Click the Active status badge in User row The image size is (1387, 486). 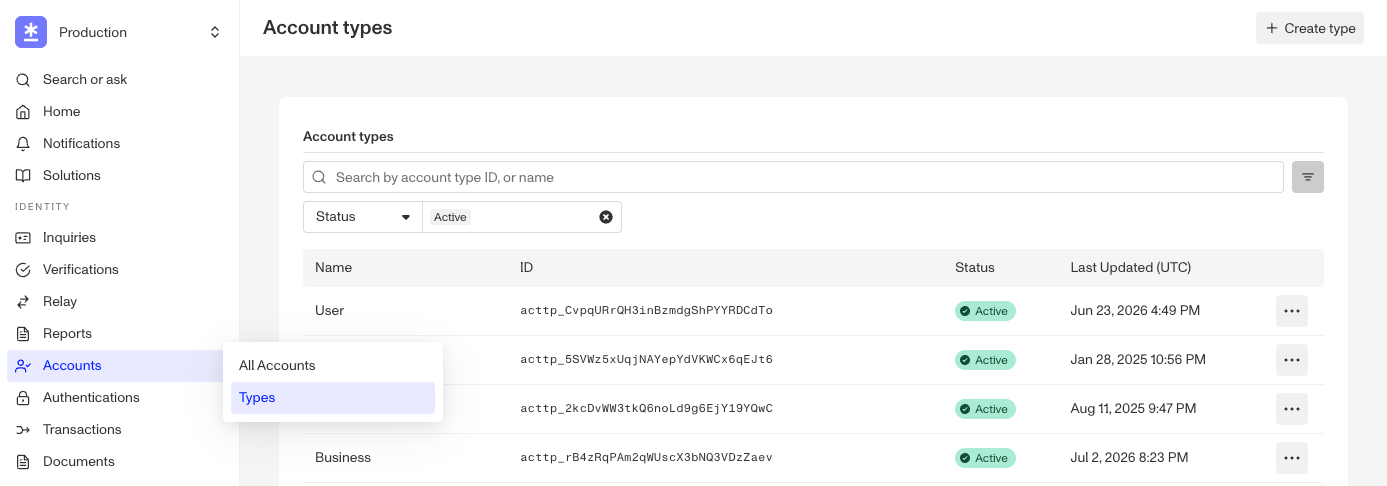coord(985,311)
